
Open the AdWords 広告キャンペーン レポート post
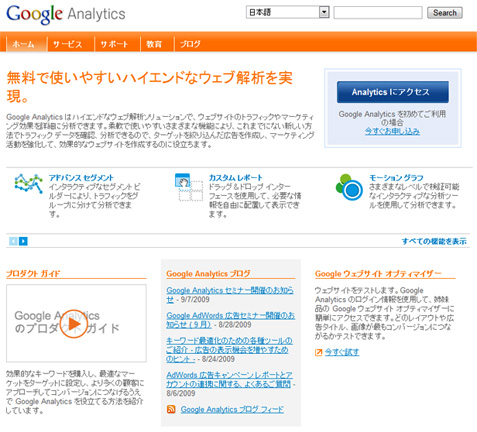pos(229,379)
